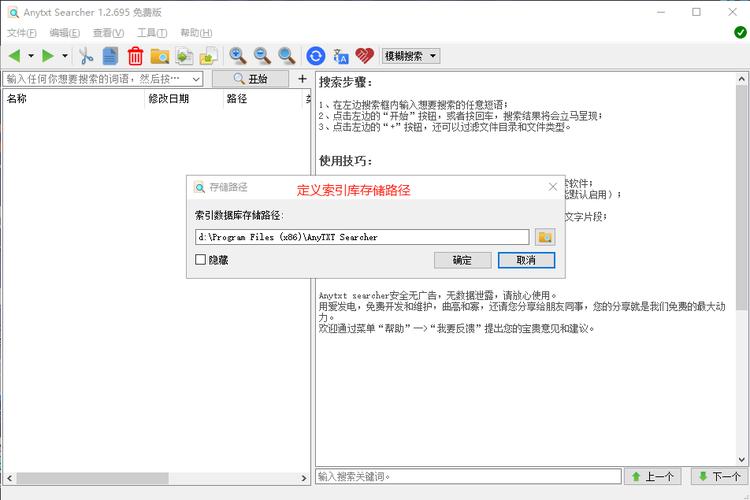Screen dimensions: 750x500
Task: Click the blue document copy icon
Action: point(110,56)
